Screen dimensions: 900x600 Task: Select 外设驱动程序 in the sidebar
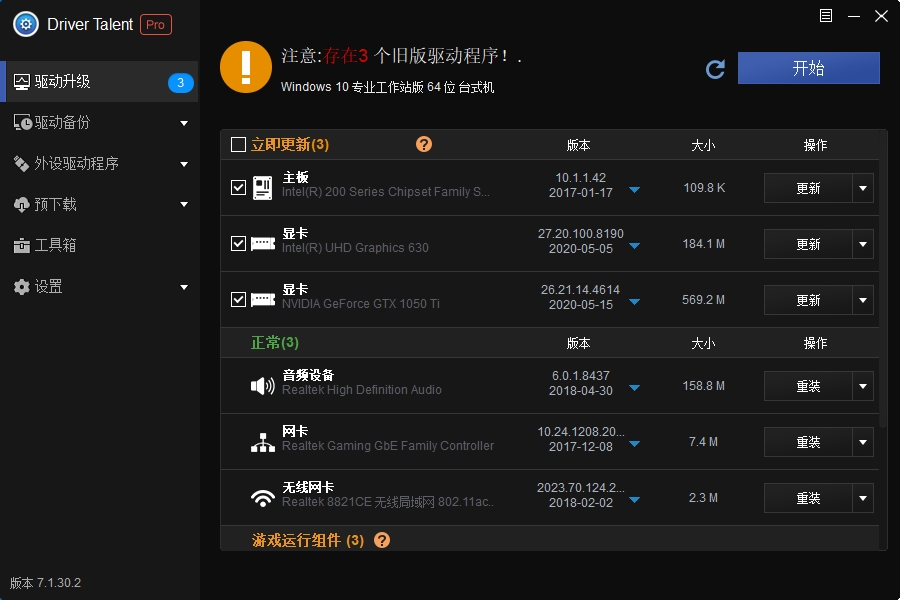[99, 164]
